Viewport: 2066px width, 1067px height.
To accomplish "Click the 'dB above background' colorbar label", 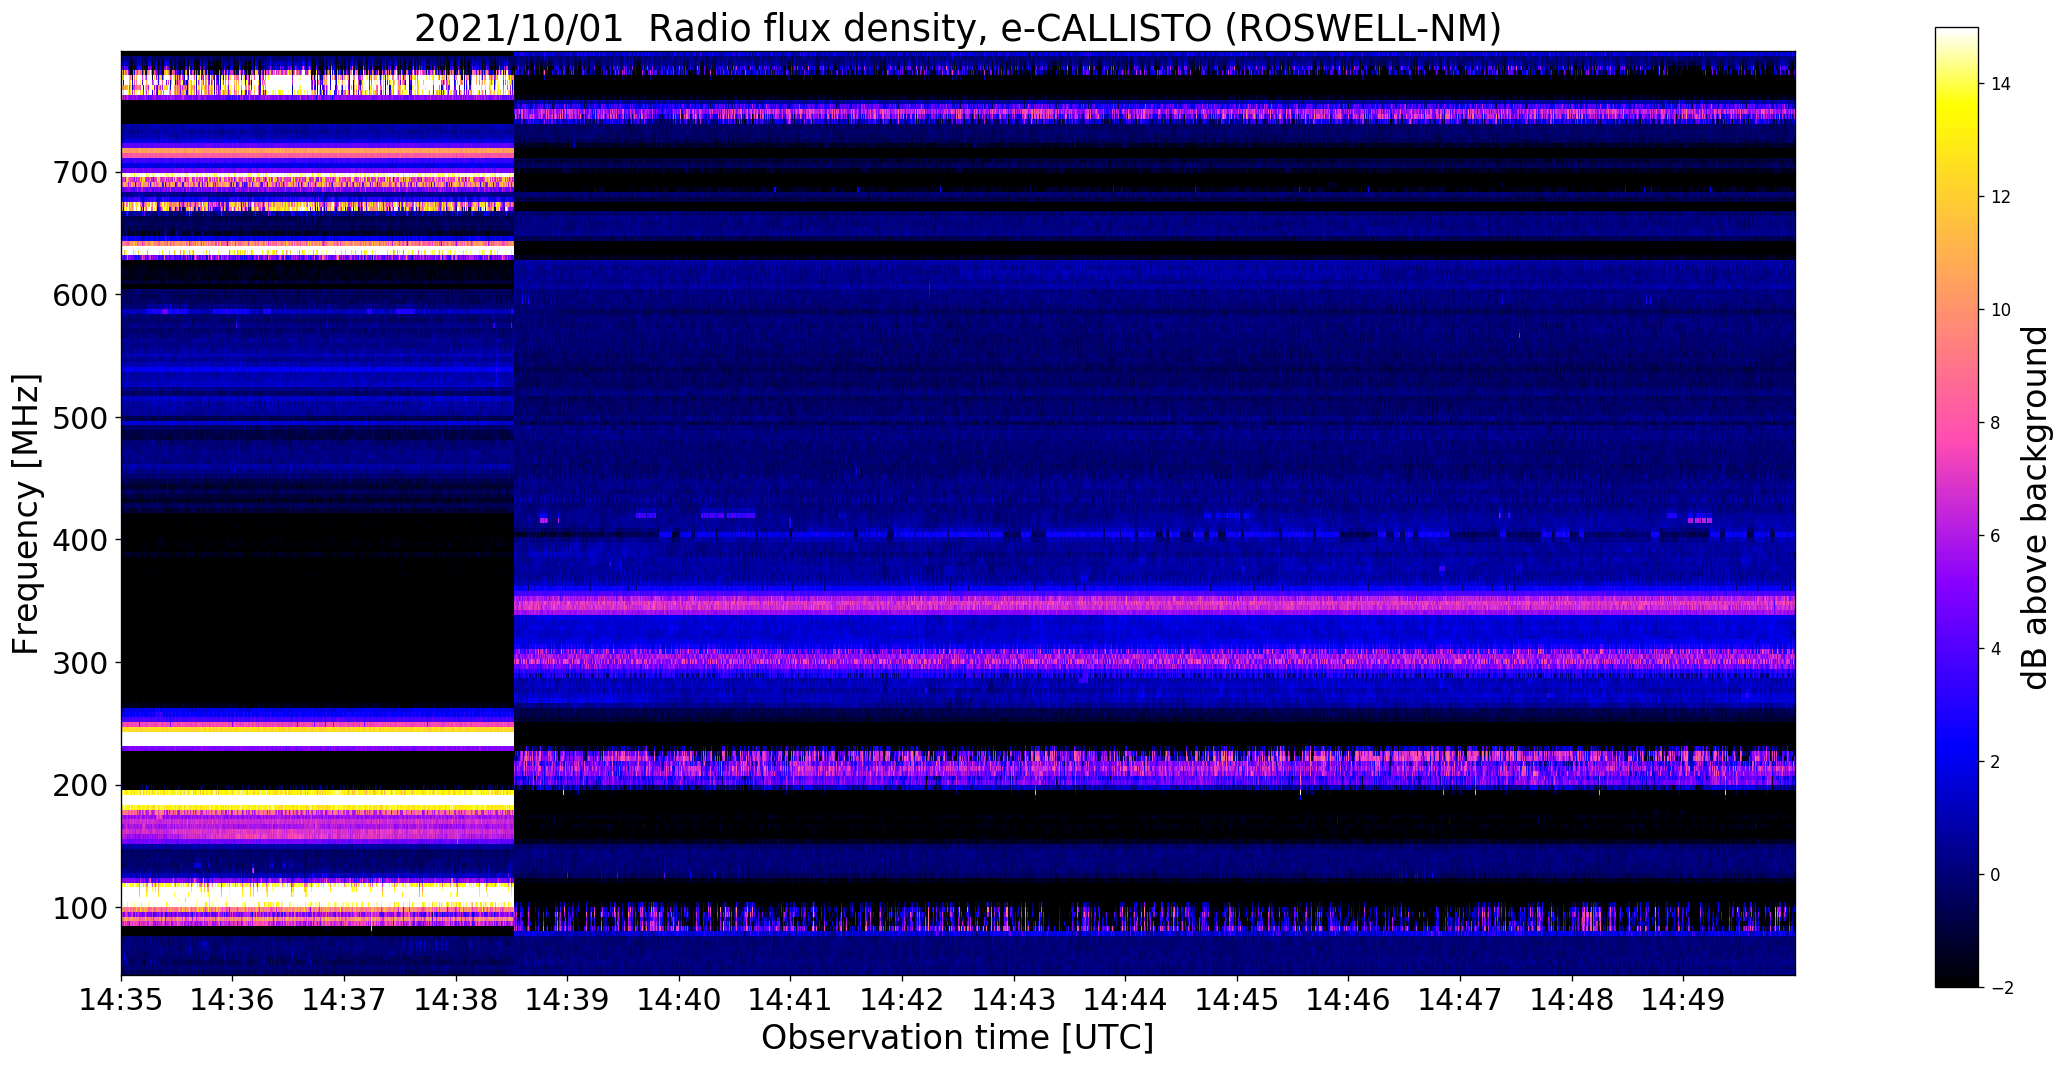I will 2034,508.
